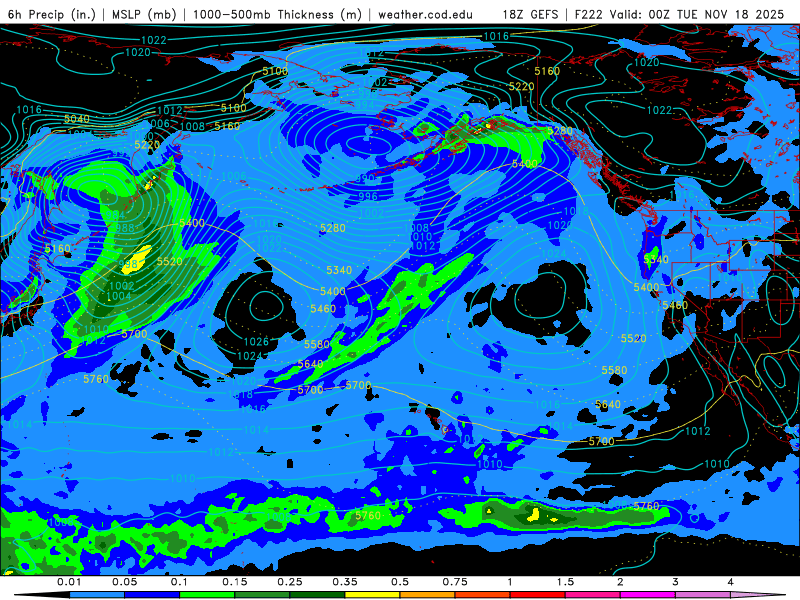Click the '5040' thickness contour label
800x600 pixels.
point(77,119)
